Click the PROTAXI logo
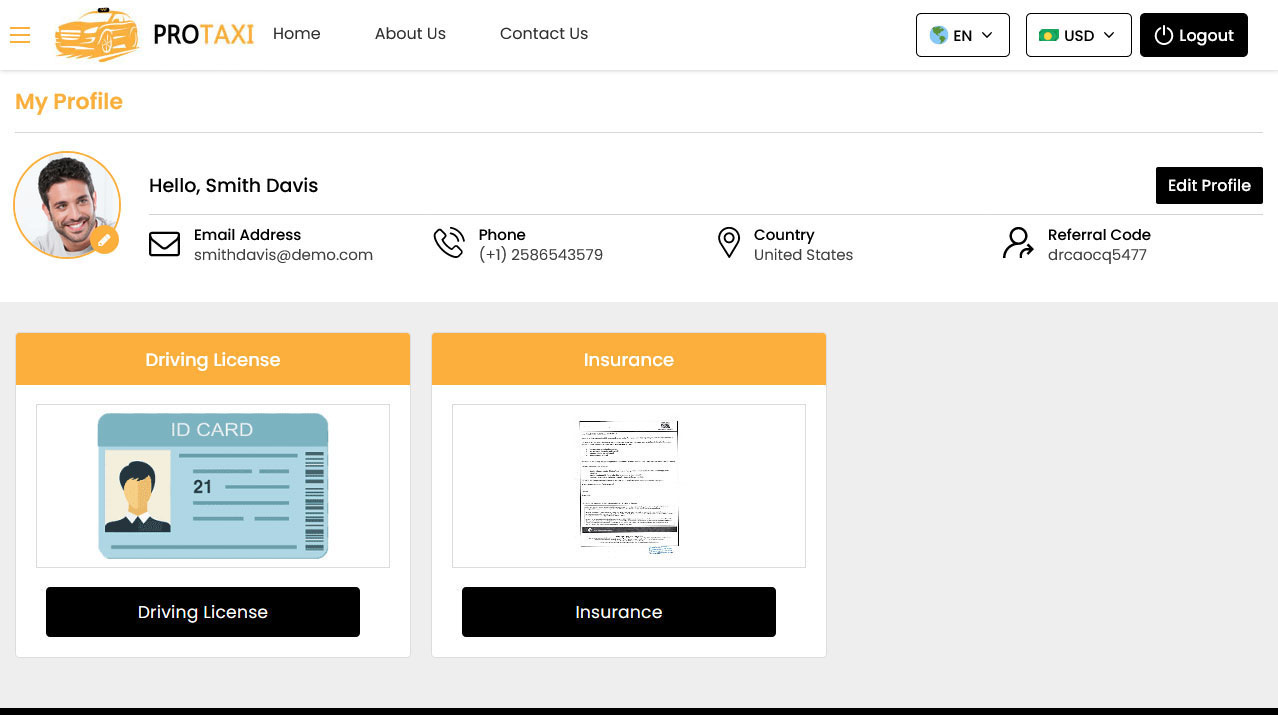1278x715 pixels. pos(152,35)
